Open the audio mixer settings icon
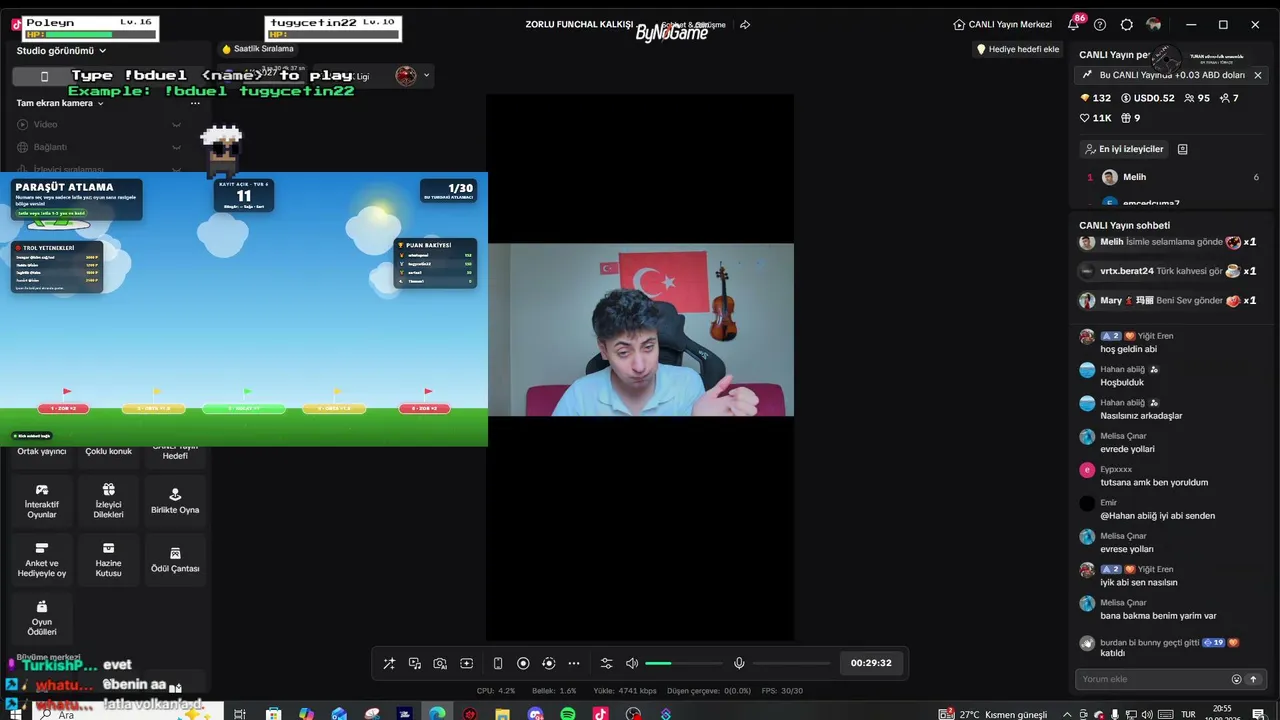The height and width of the screenshot is (720, 1280). 606,663
